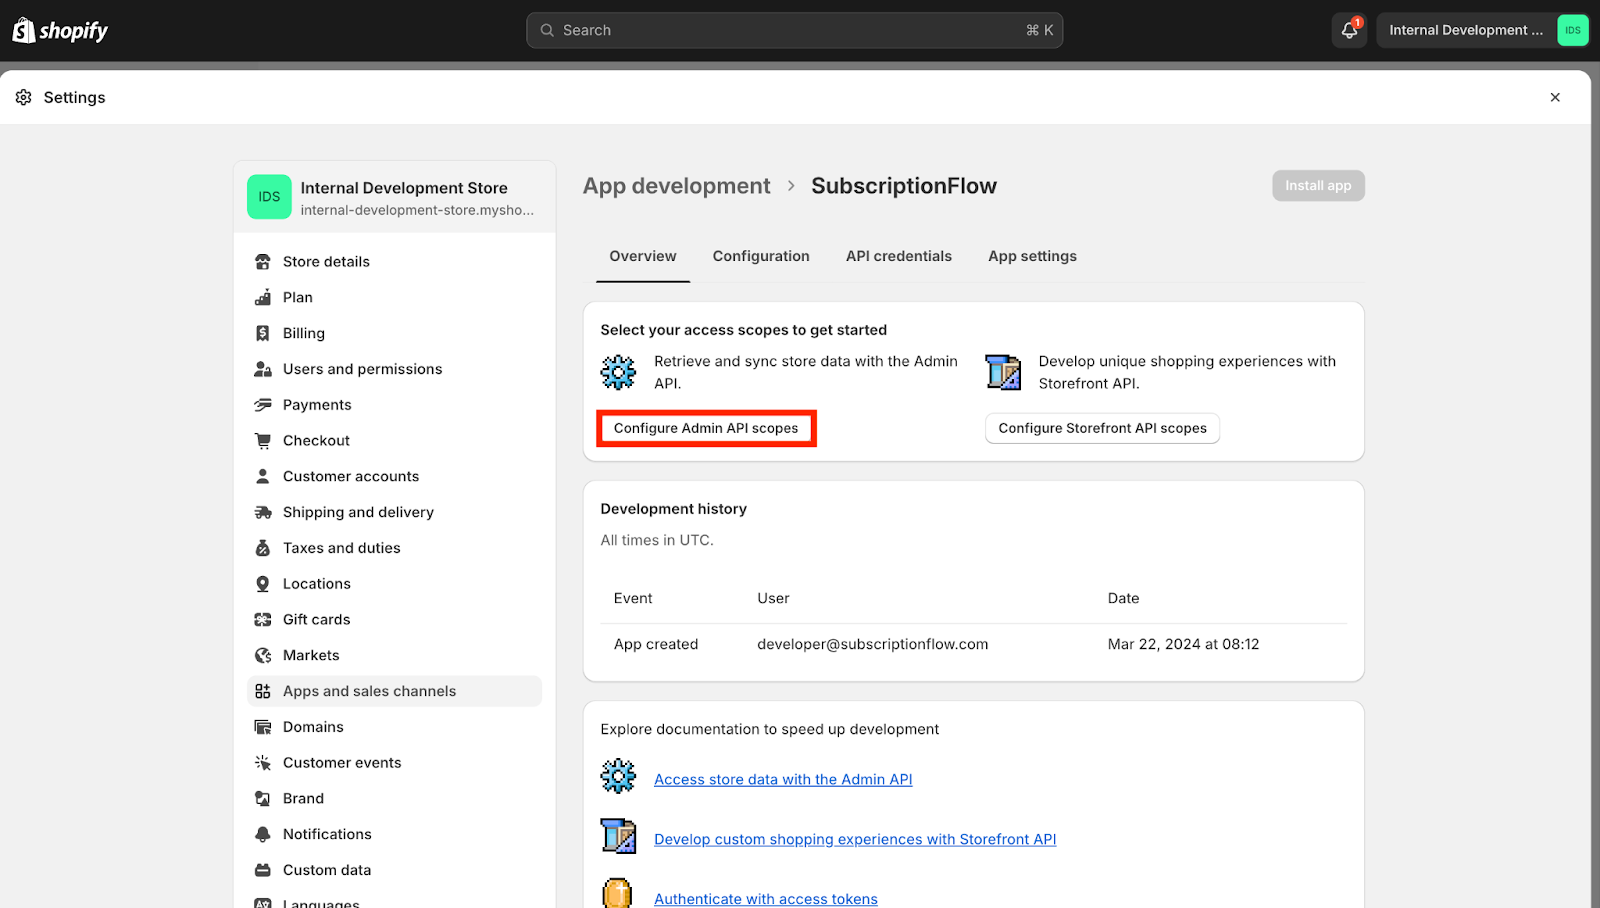Click the Shipping and delivery truck icon
The width and height of the screenshot is (1600, 908).
263,512
